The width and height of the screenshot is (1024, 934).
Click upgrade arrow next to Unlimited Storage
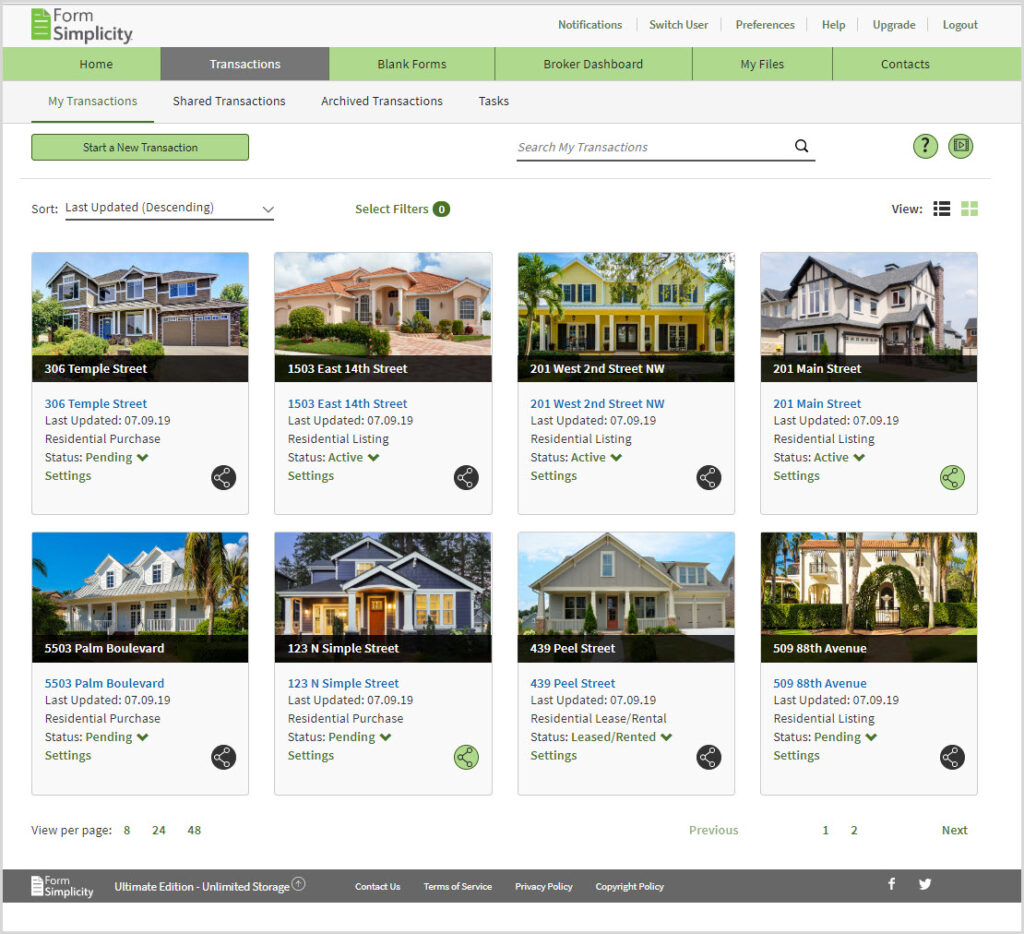(299, 885)
